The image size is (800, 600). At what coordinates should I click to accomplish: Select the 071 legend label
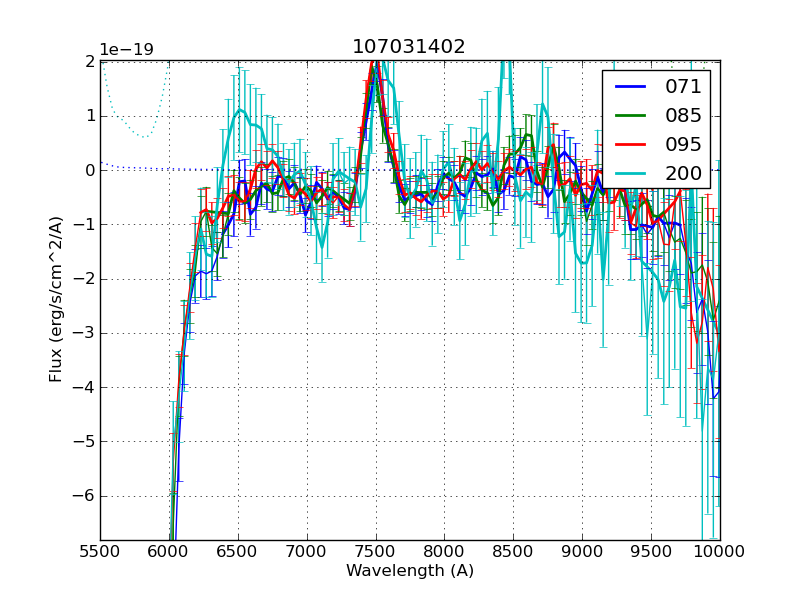[x=684, y=87]
